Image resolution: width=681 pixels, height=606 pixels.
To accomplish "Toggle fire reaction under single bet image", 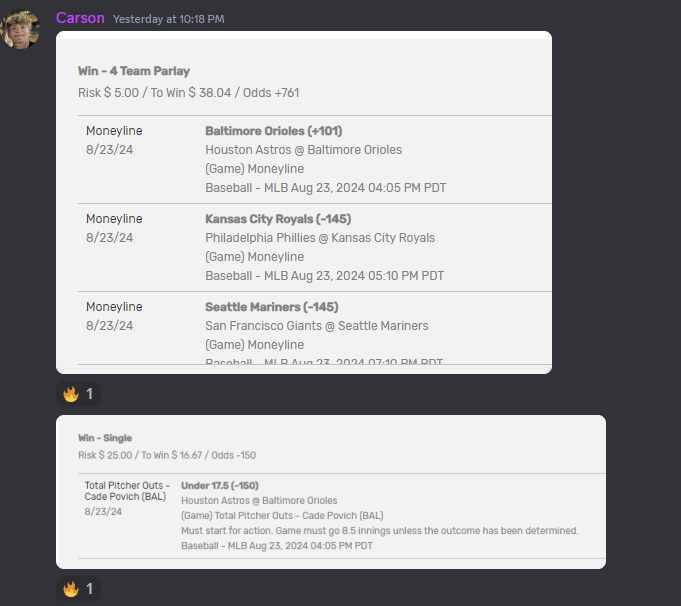I will click(x=78, y=589).
